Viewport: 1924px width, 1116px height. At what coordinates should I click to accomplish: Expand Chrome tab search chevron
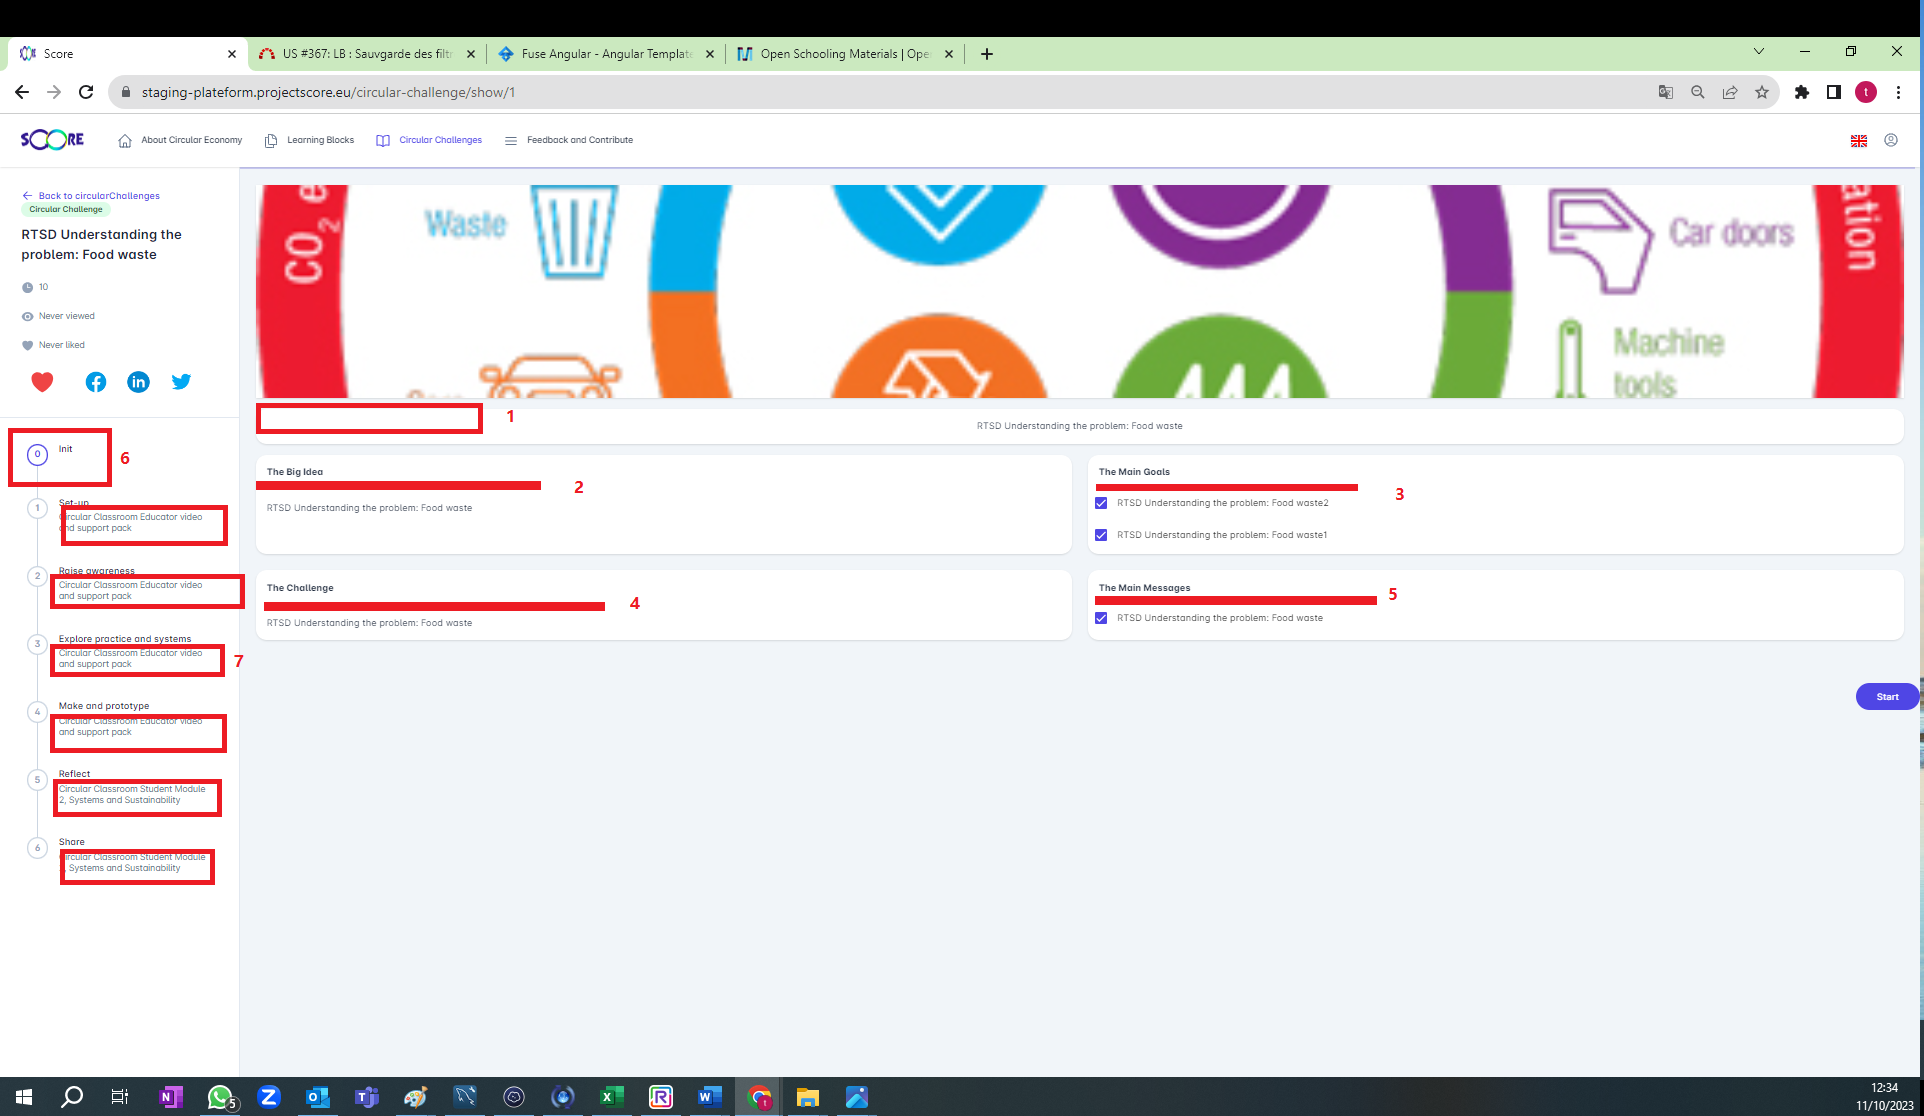[1759, 52]
